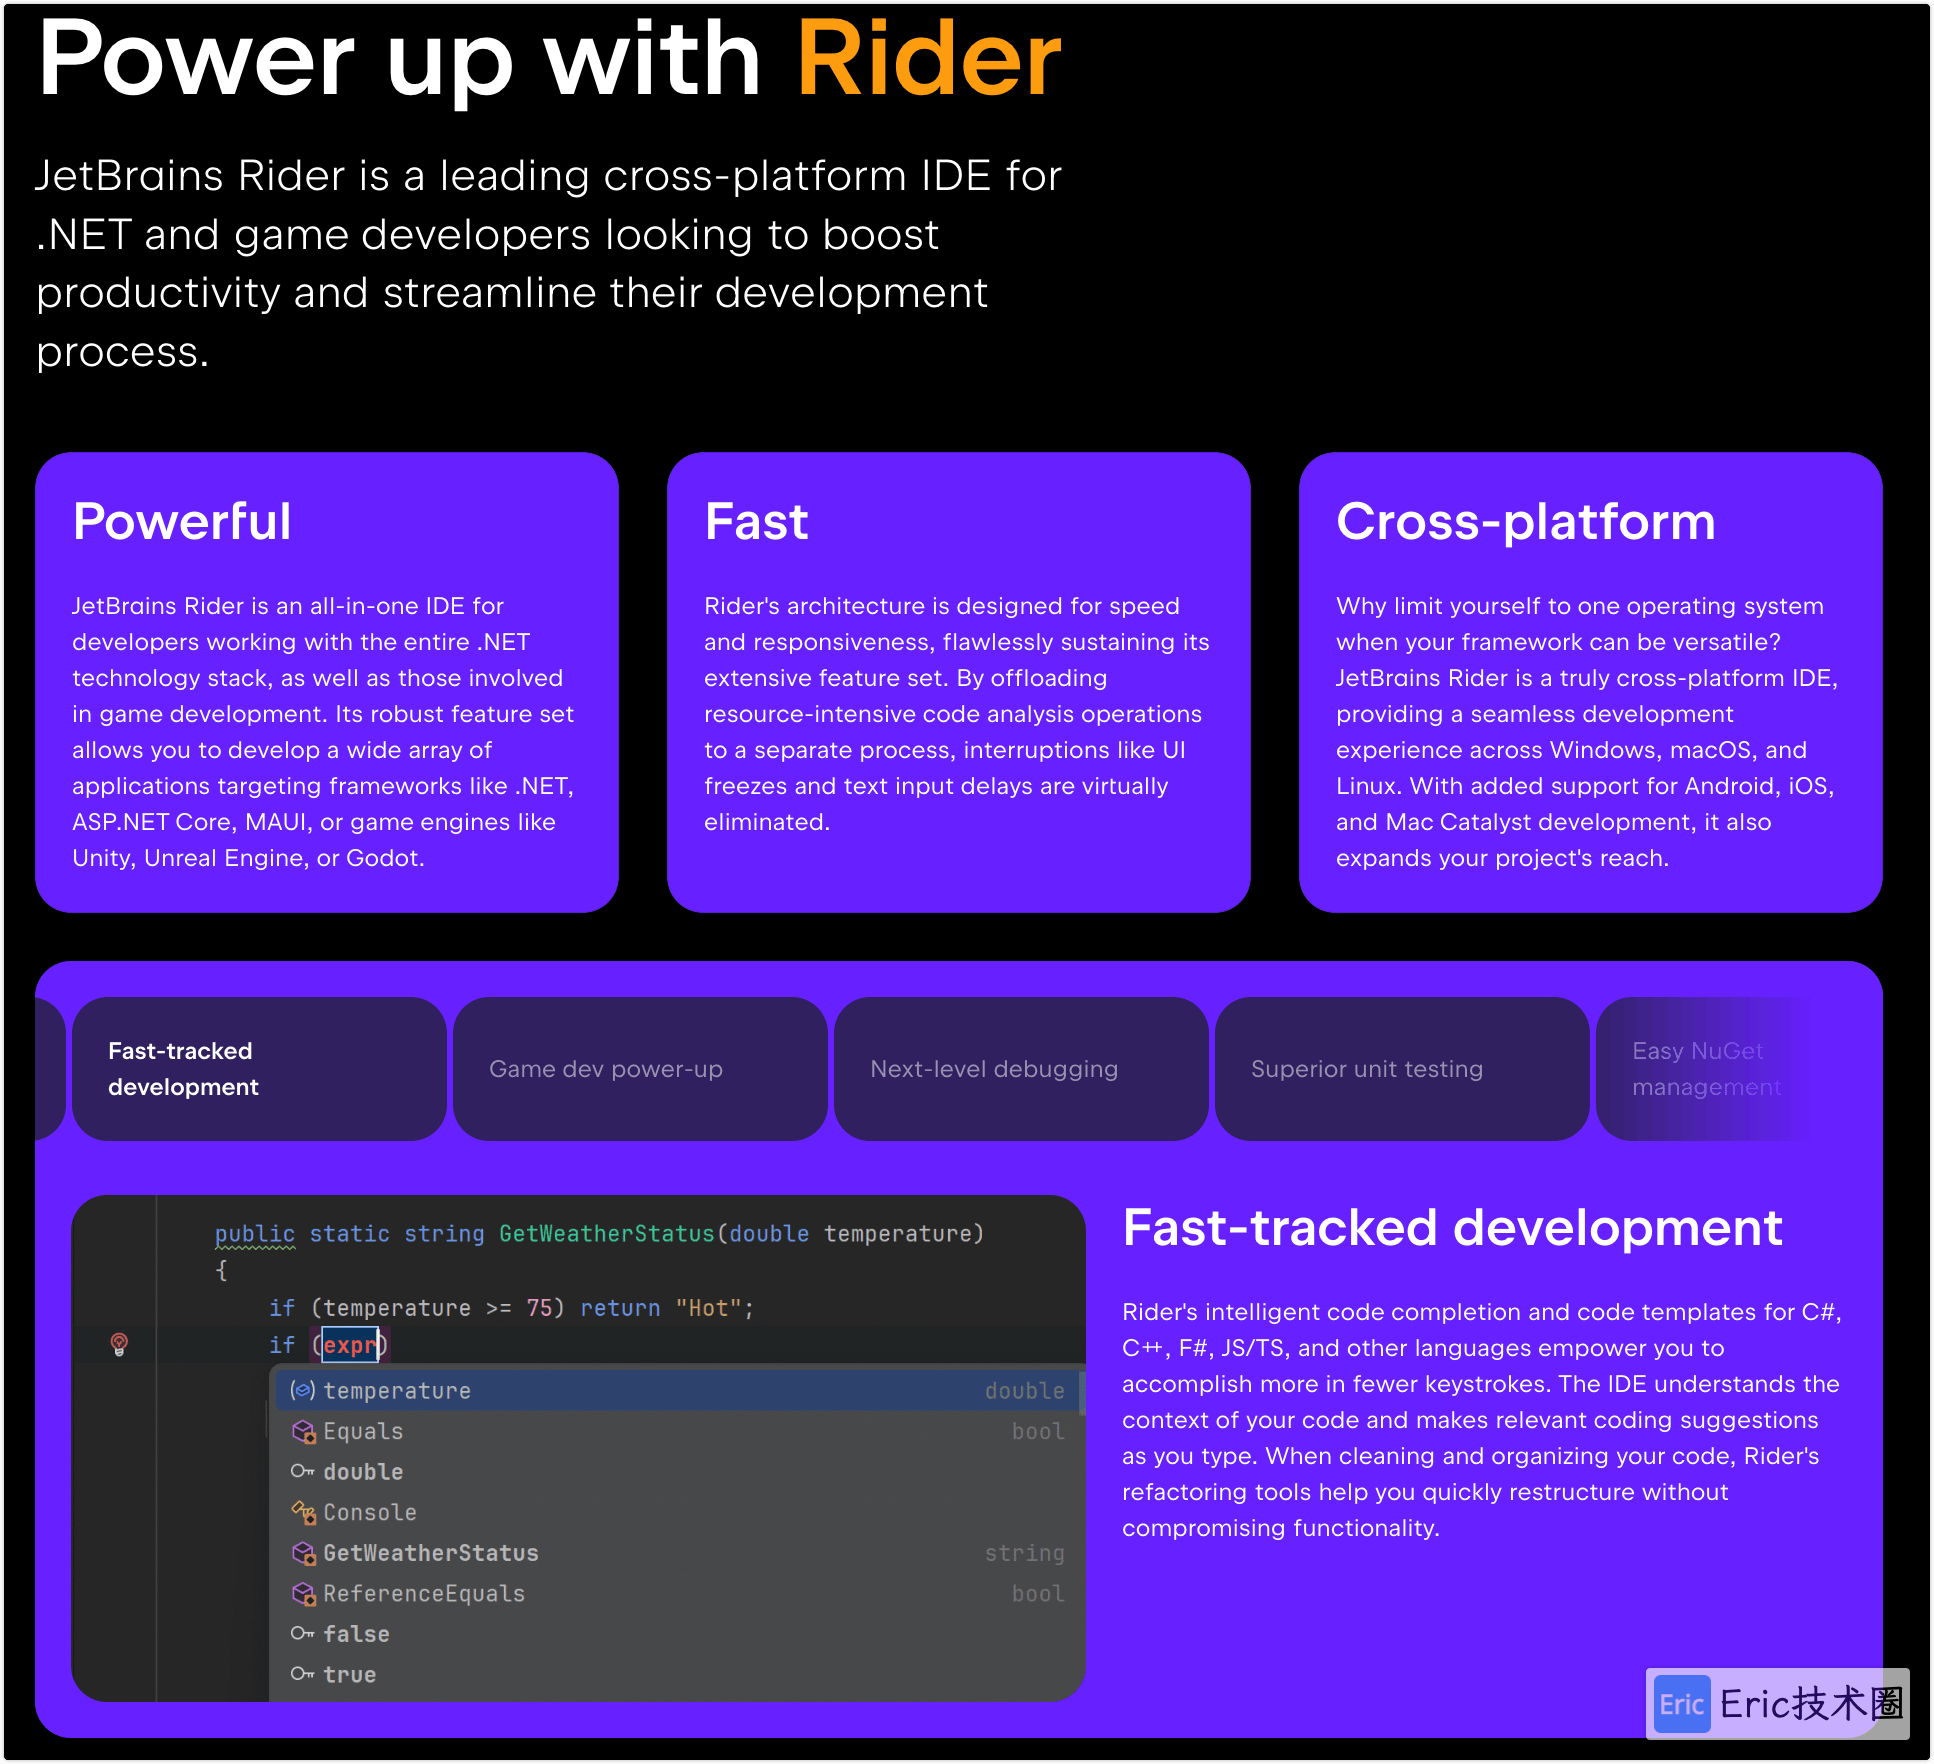
Task: Choose the double keyword suggestion
Action: (x=677, y=1471)
